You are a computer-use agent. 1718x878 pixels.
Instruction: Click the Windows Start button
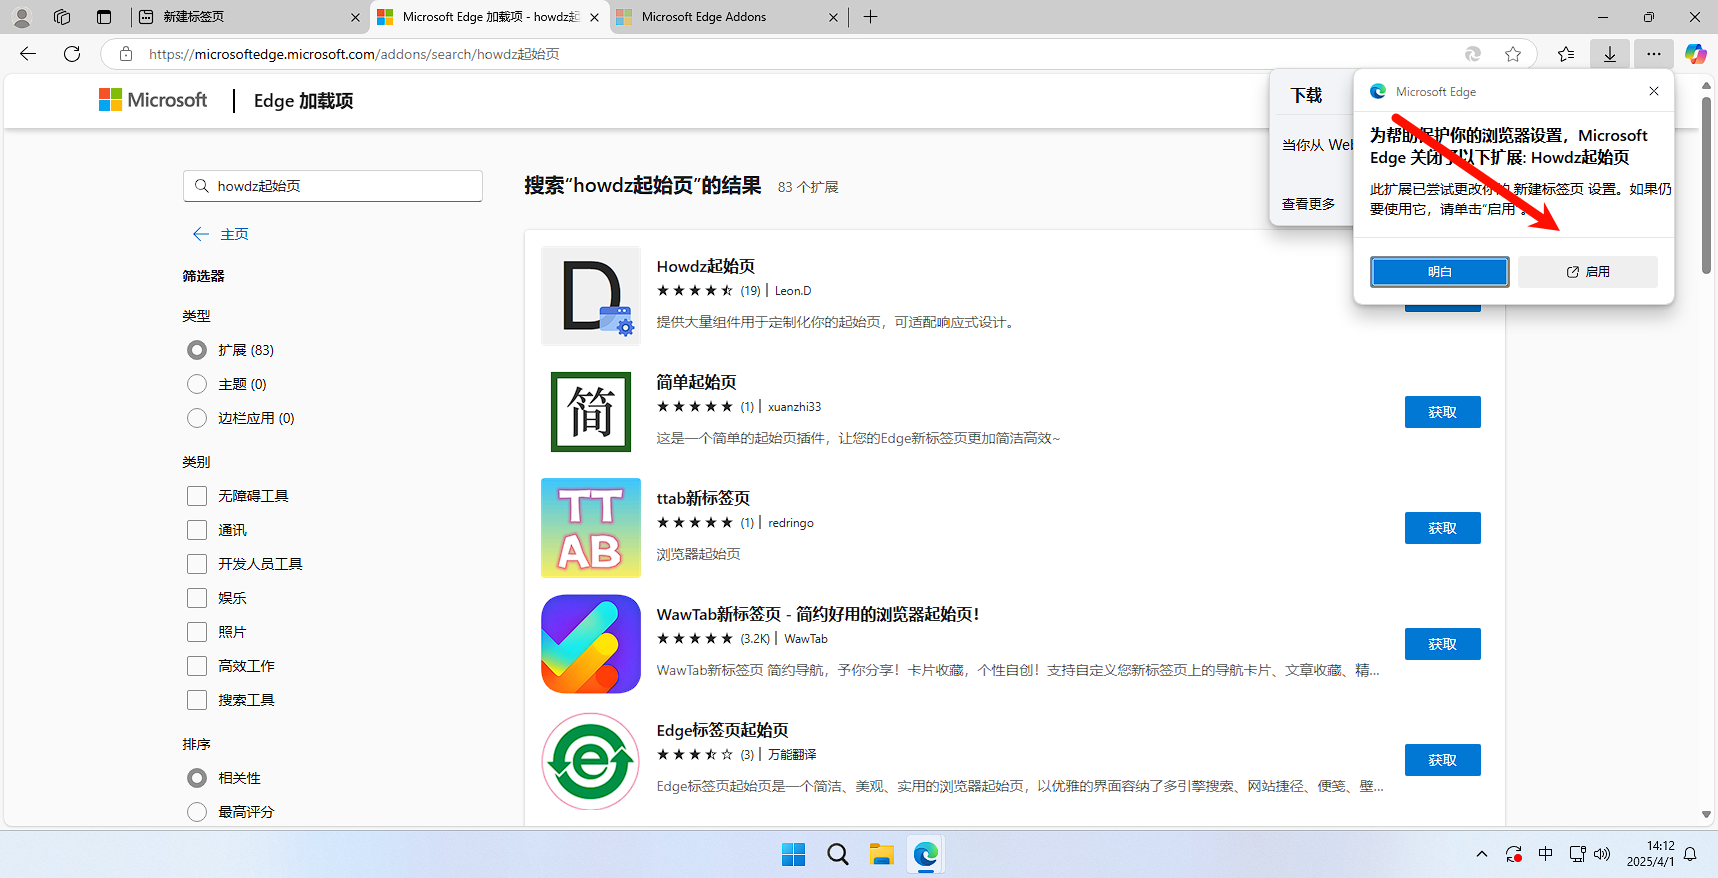coord(794,854)
